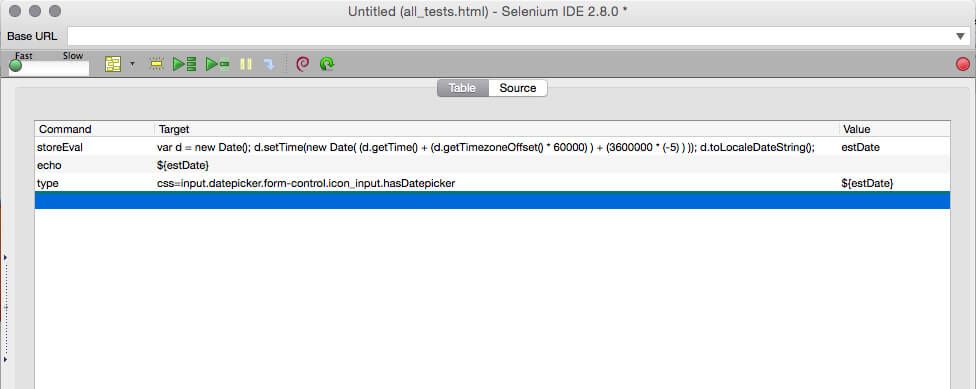Screen dimensions: 976x389
Task: Pause the test execution
Action: coord(246,64)
